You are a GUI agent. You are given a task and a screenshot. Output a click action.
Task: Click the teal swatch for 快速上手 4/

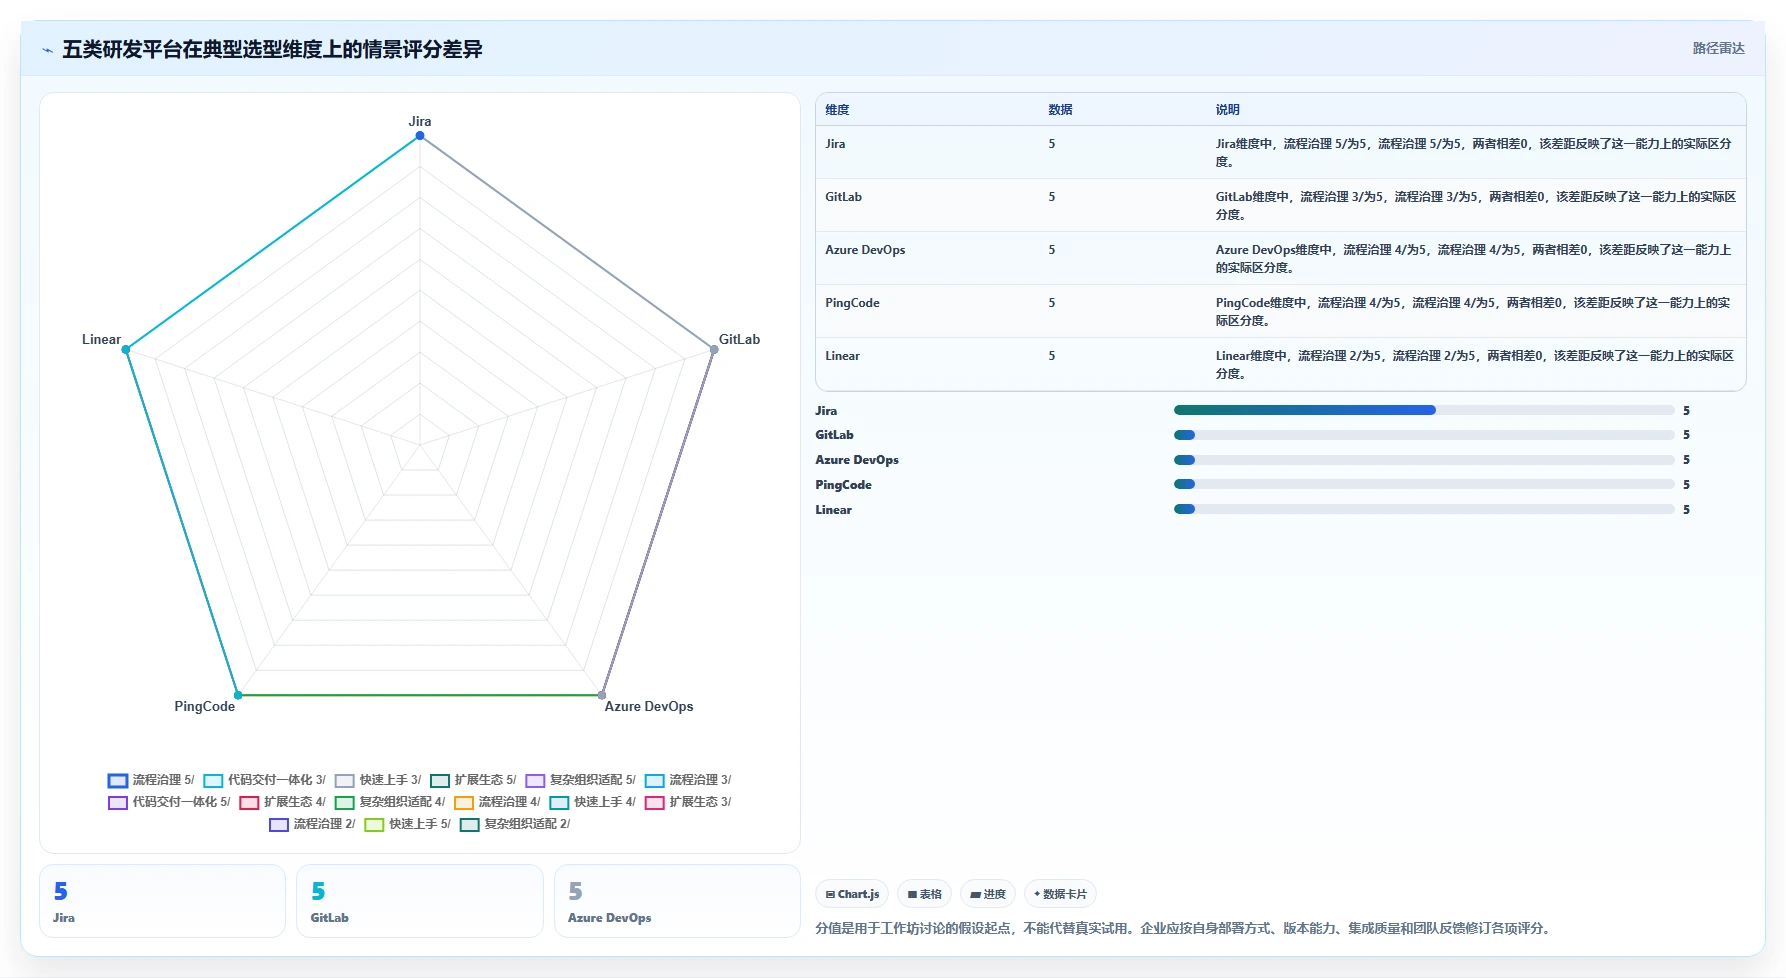(x=559, y=802)
